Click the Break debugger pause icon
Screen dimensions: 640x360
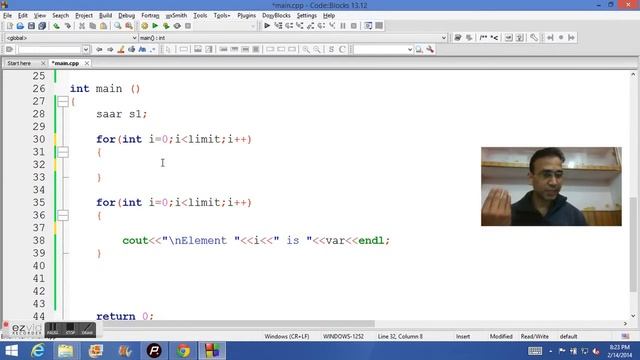[343, 26]
